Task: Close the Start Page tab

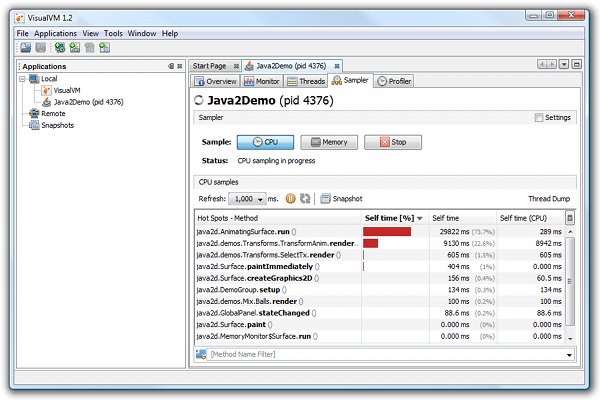Action: (x=236, y=66)
